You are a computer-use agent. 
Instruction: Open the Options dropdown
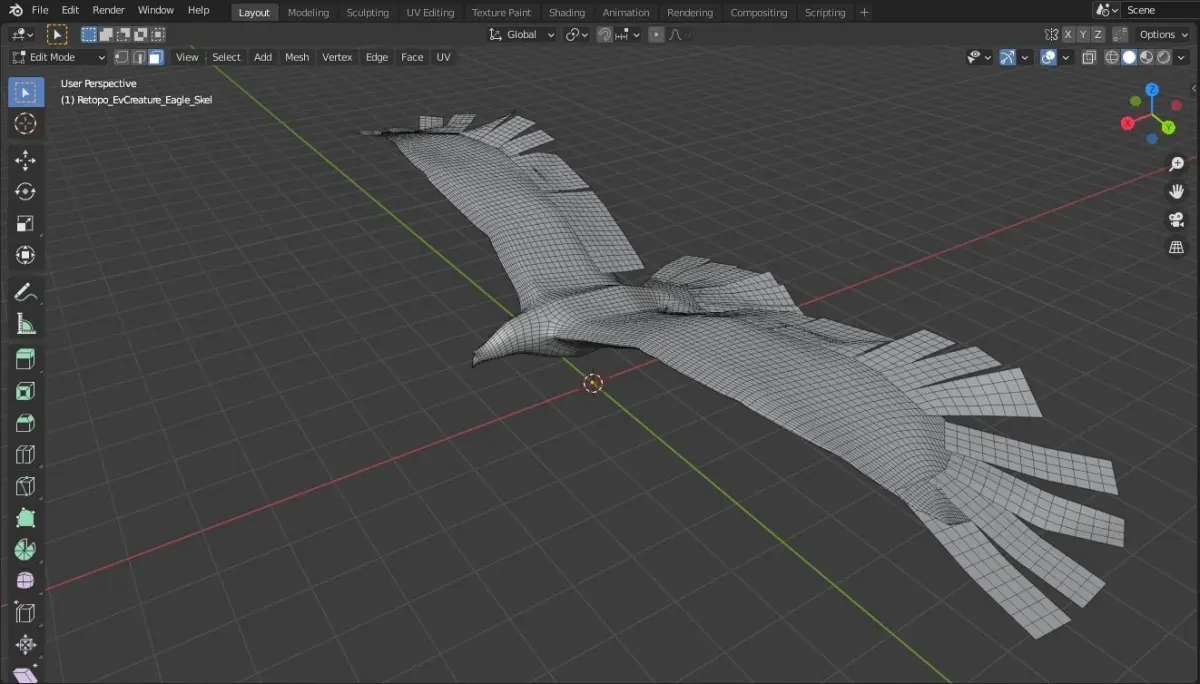1163,34
